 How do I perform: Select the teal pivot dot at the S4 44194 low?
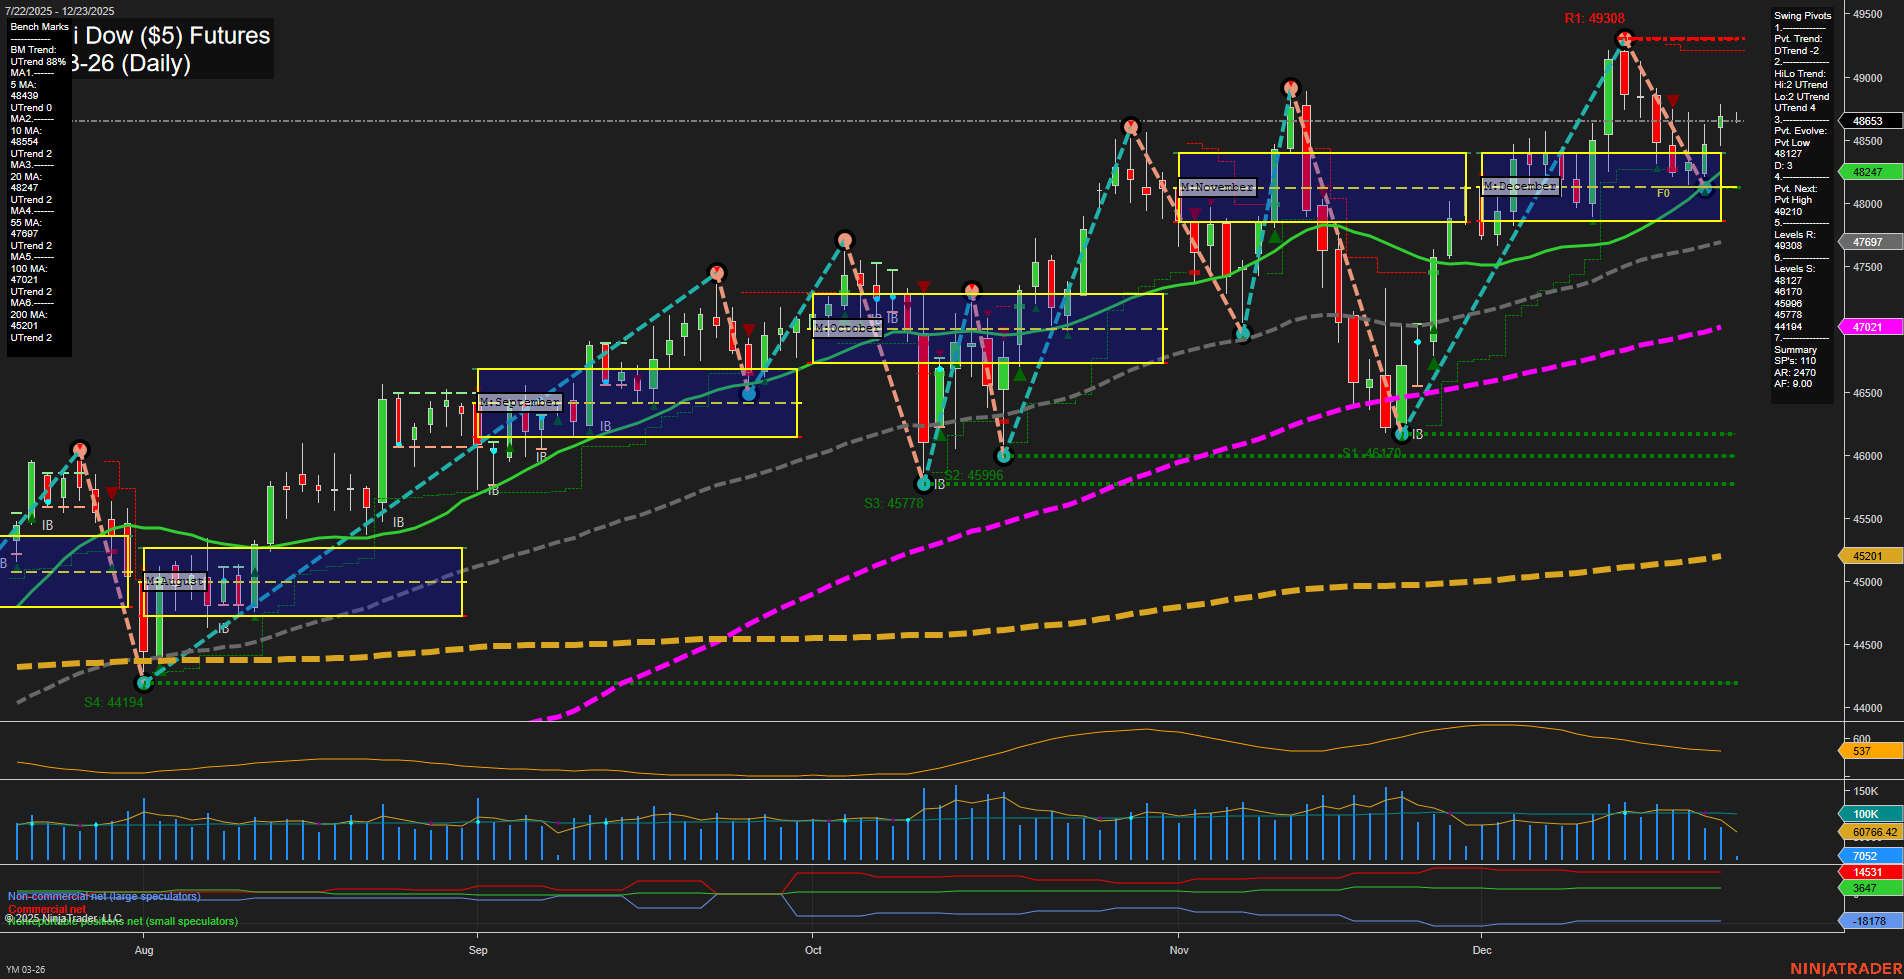tap(144, 682)
